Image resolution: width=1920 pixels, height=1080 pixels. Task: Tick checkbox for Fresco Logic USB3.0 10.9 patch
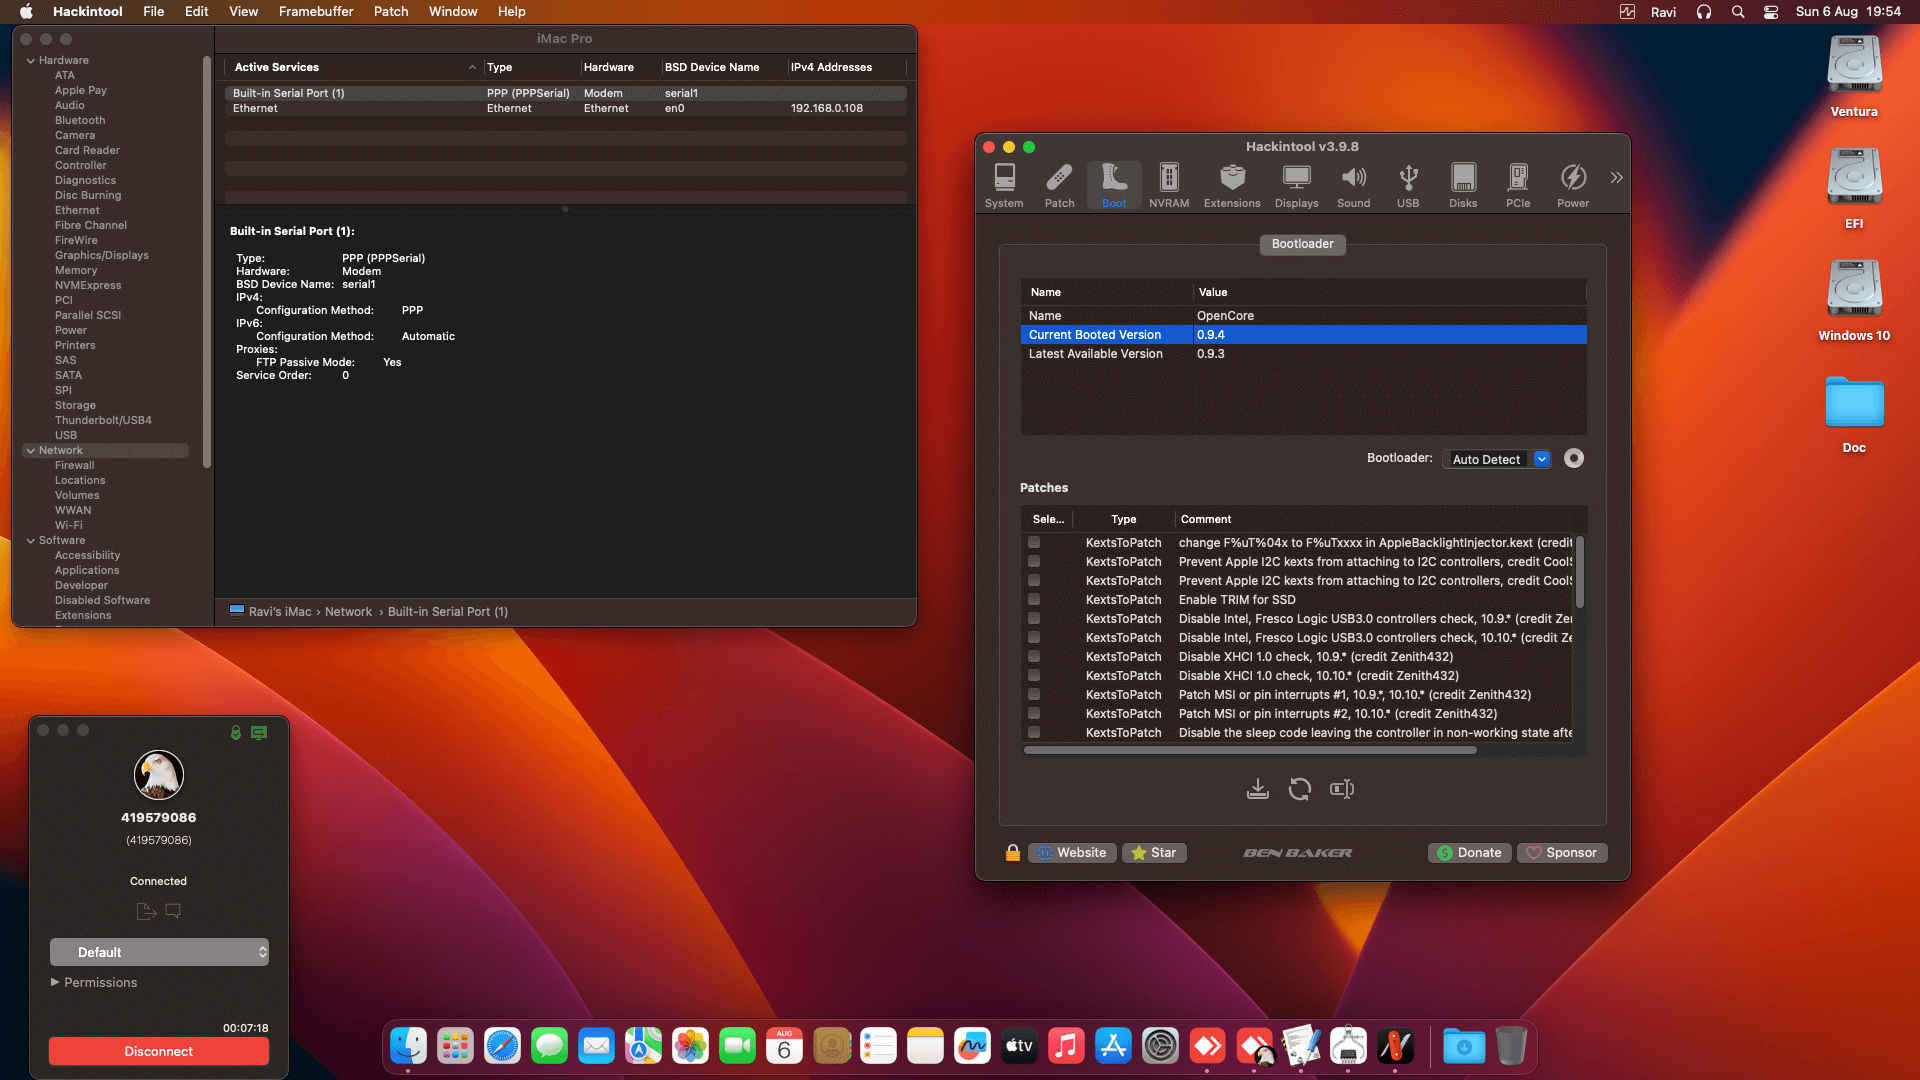click(x=1034, y=619)
